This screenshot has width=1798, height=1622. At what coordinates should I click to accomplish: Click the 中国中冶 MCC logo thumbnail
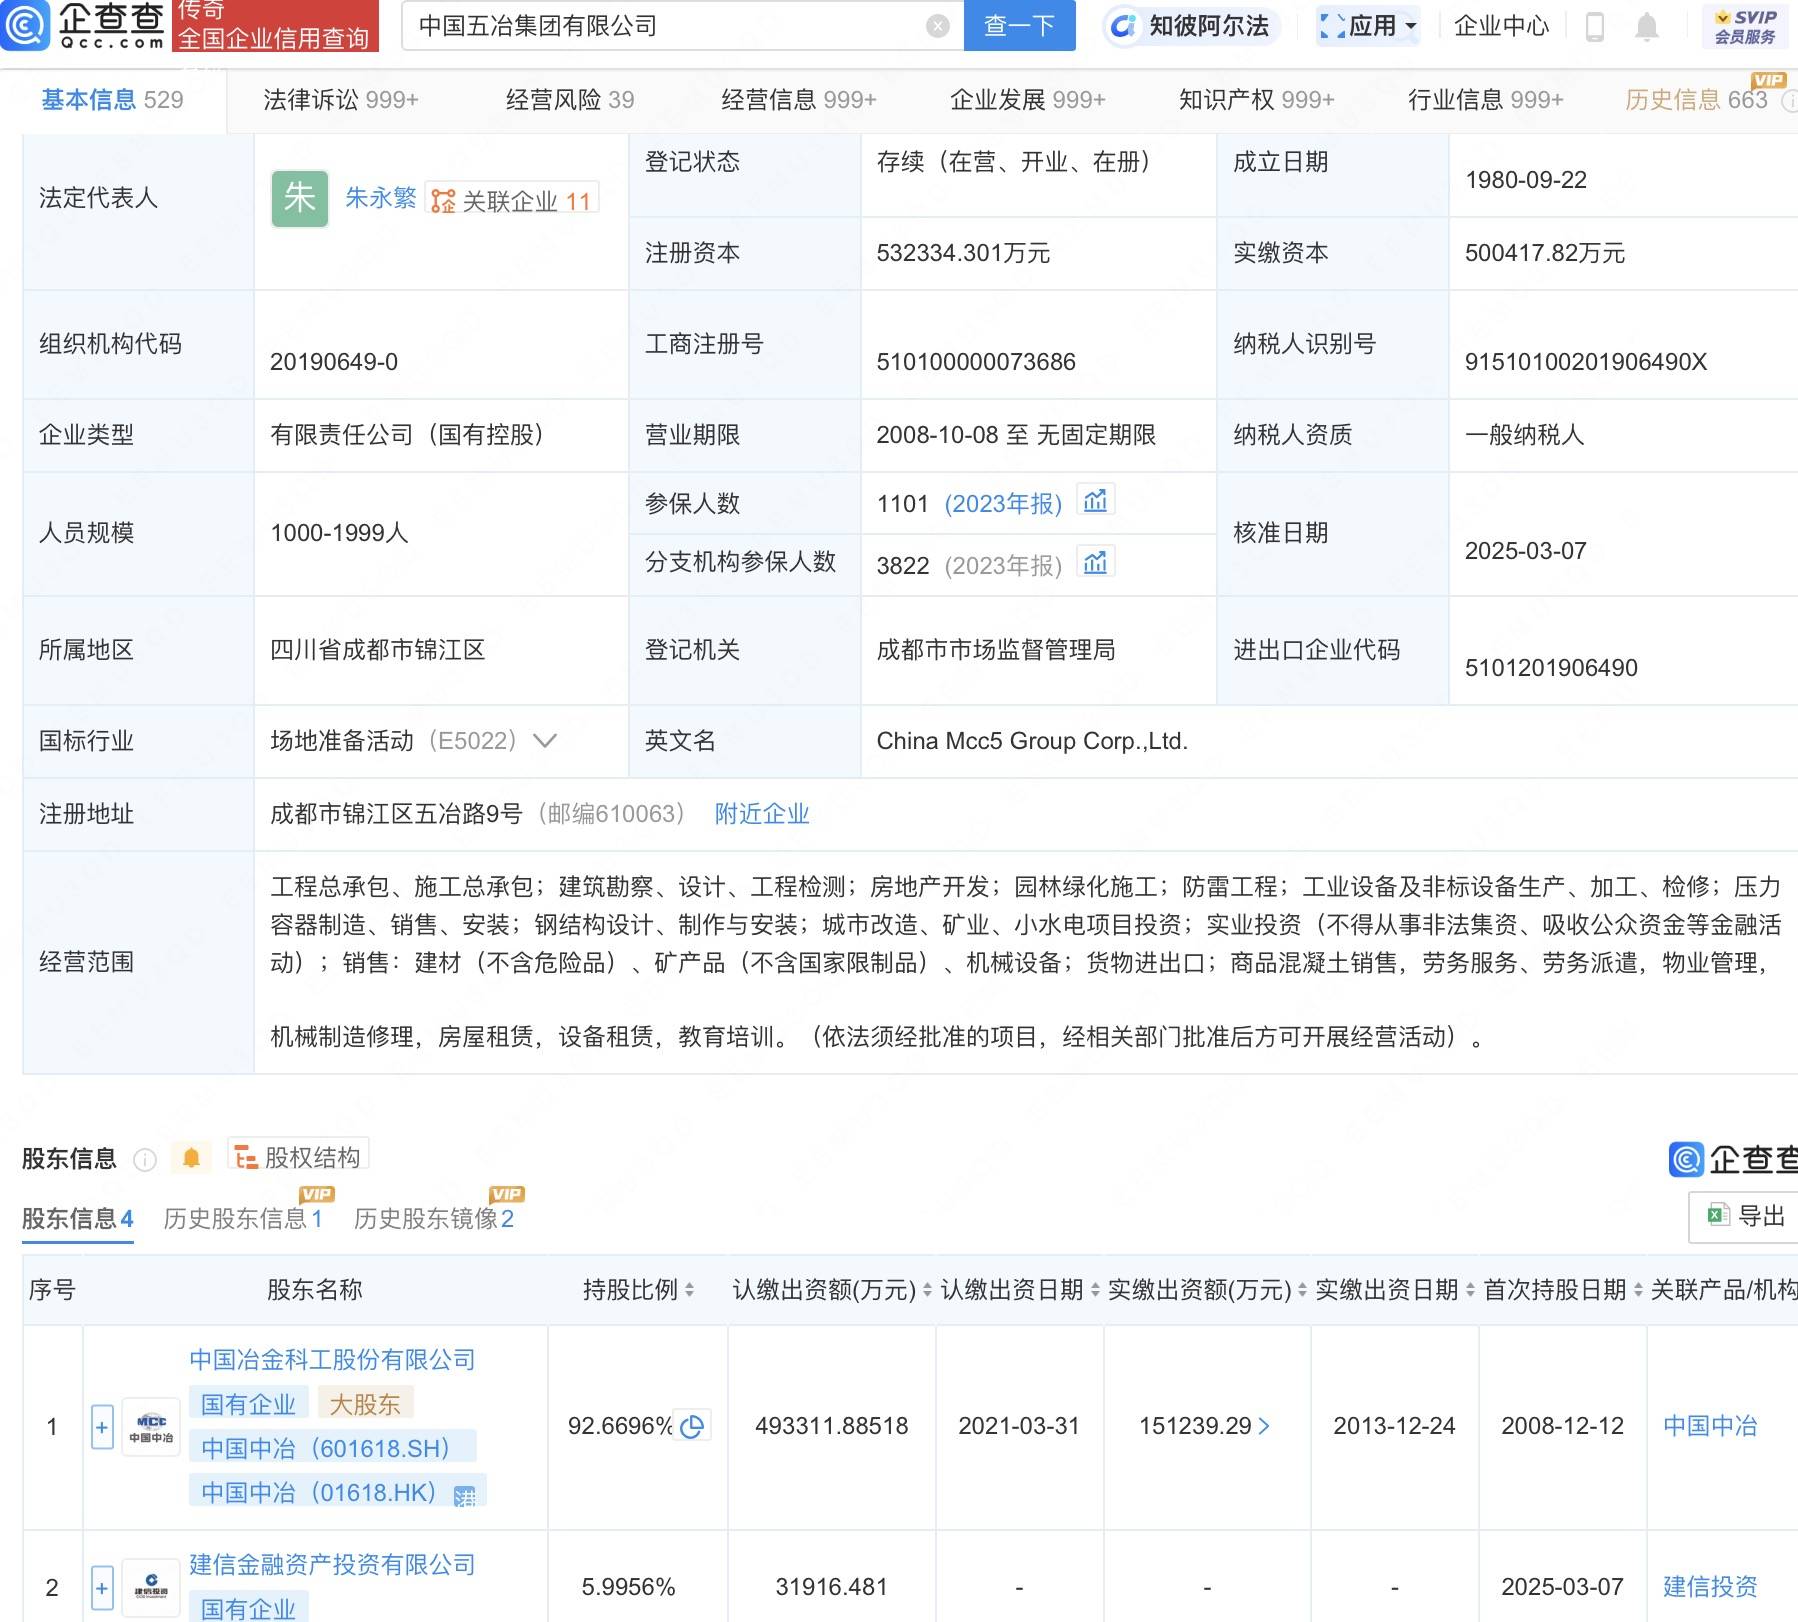click(x=151, y=1427)
